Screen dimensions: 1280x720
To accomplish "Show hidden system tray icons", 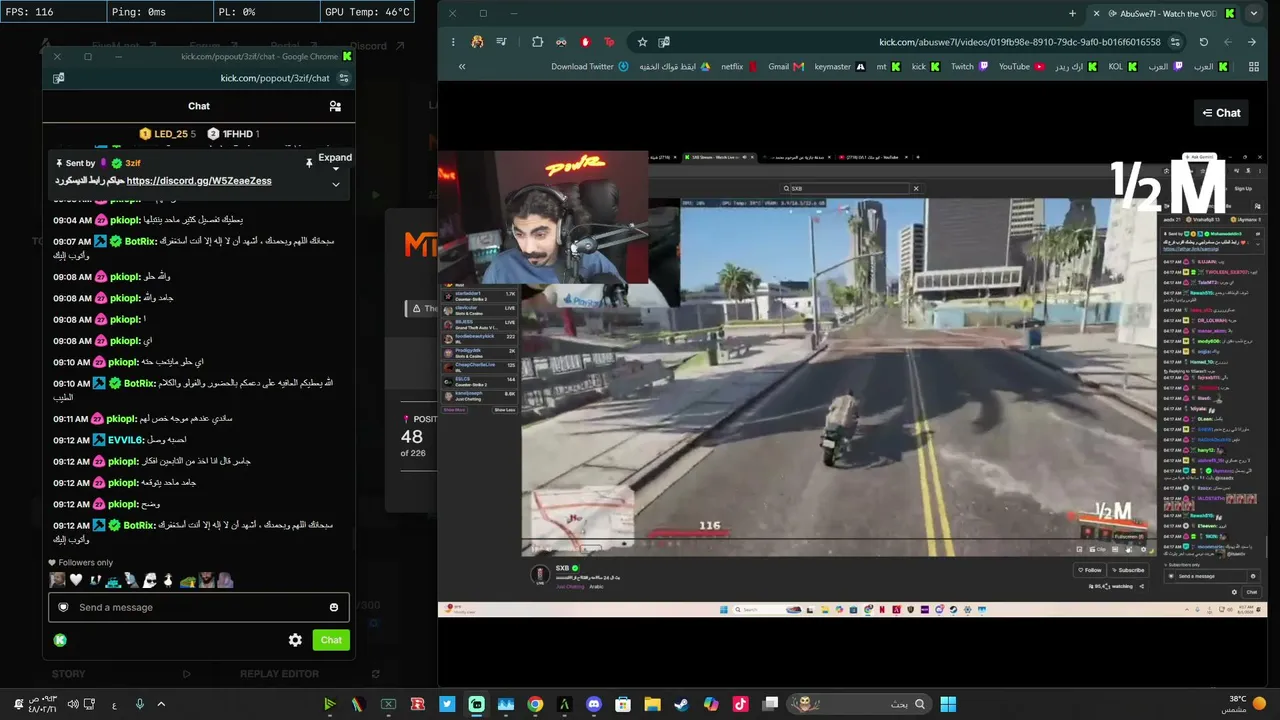I will pyautogui.click(x=161, y=704).
